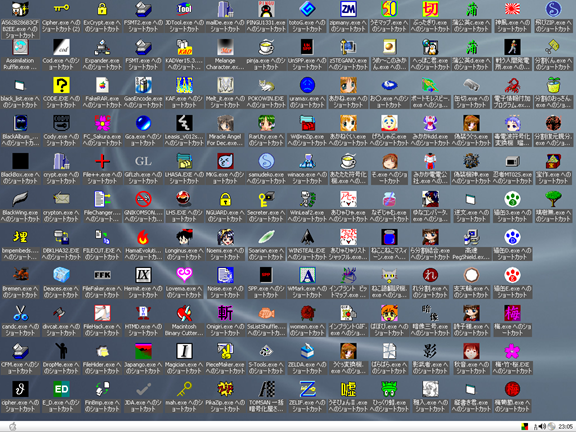This screenshot has width=576, height=432.
Task: Open the PINGU1331.exe penguin shortcut
Action: [266, 9]
